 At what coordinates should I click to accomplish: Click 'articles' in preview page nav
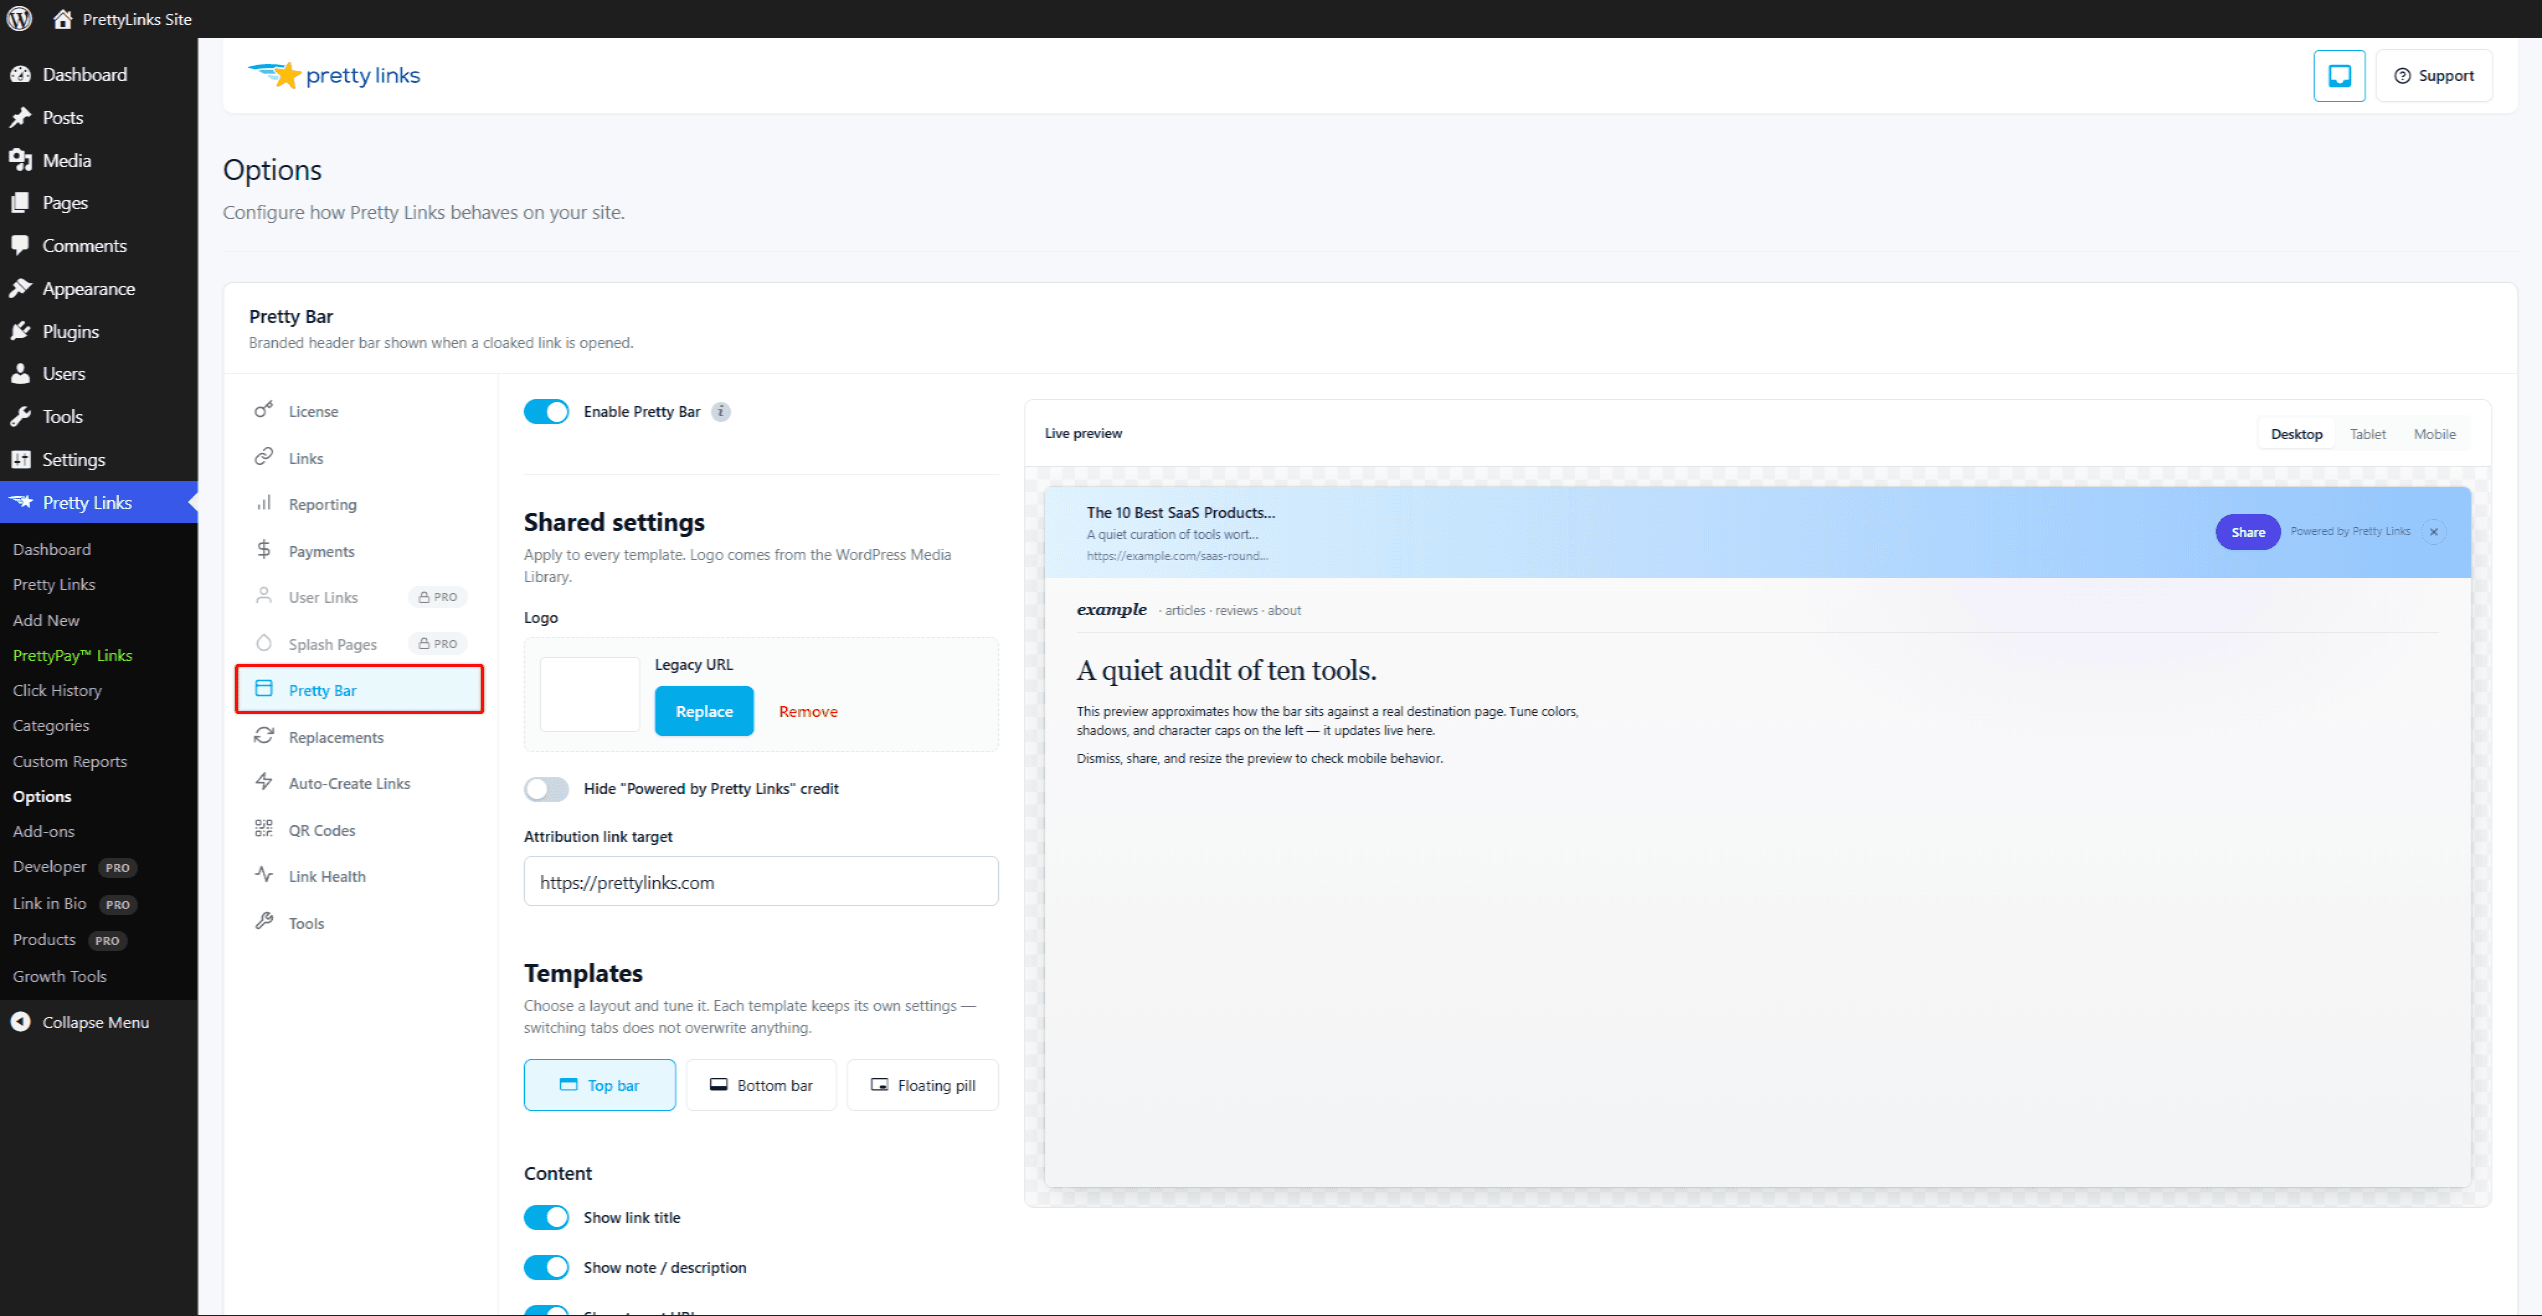1185,610
